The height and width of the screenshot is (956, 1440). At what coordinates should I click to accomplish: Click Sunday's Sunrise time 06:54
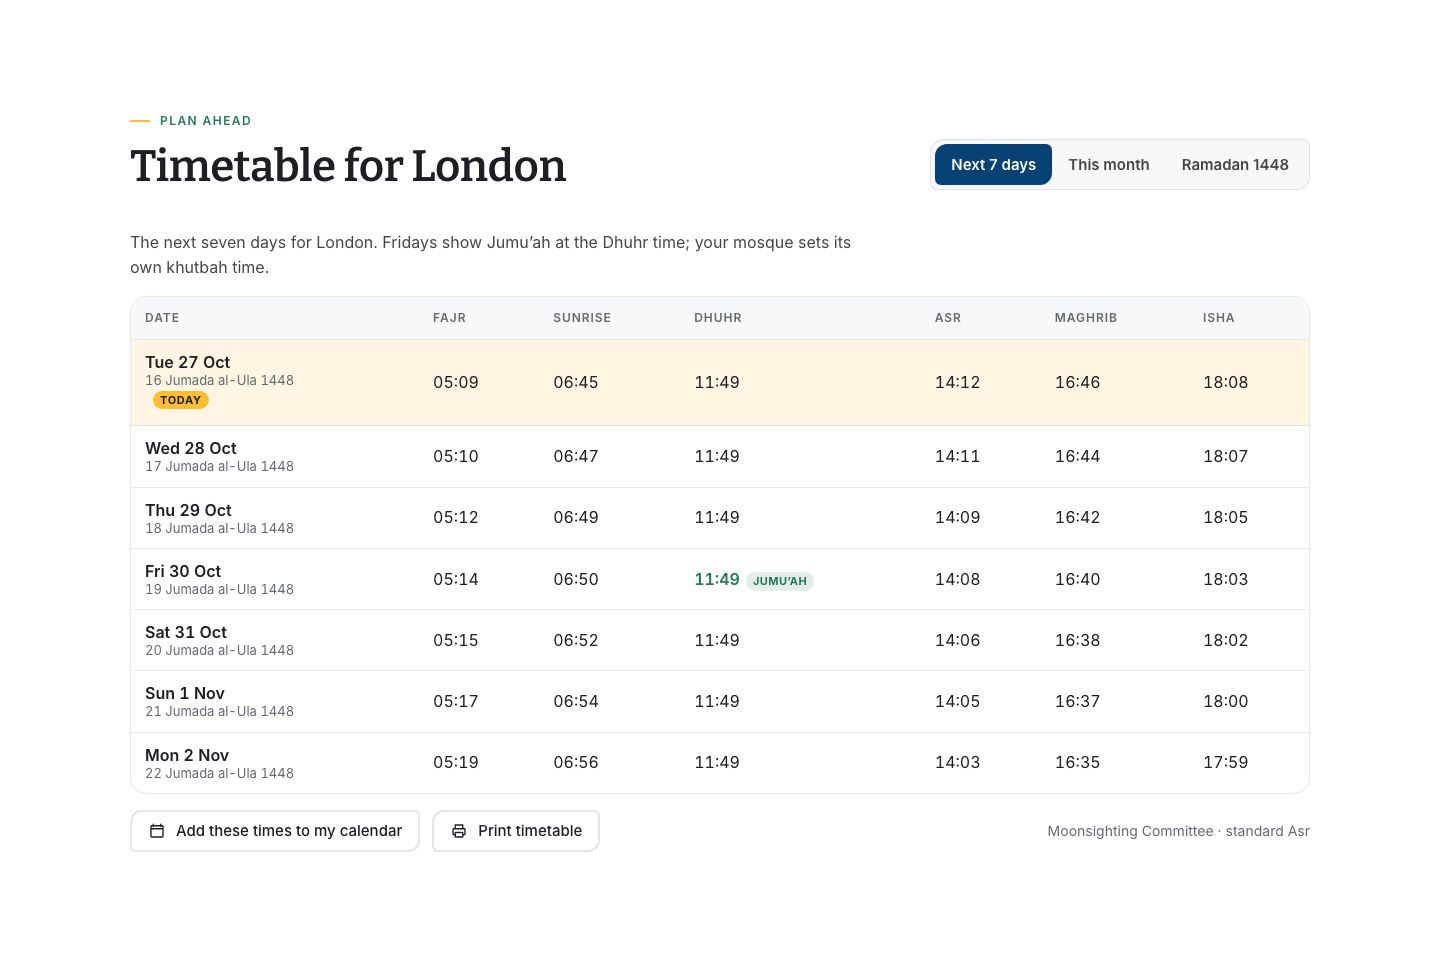point(576,701)
